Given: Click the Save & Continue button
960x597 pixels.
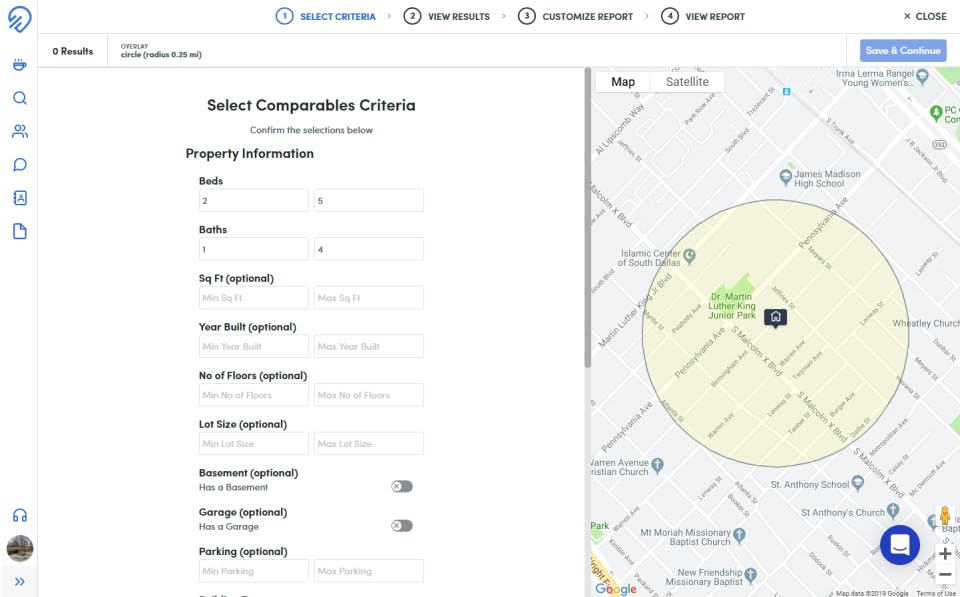Looking at the screenshot, I should 902,51.
